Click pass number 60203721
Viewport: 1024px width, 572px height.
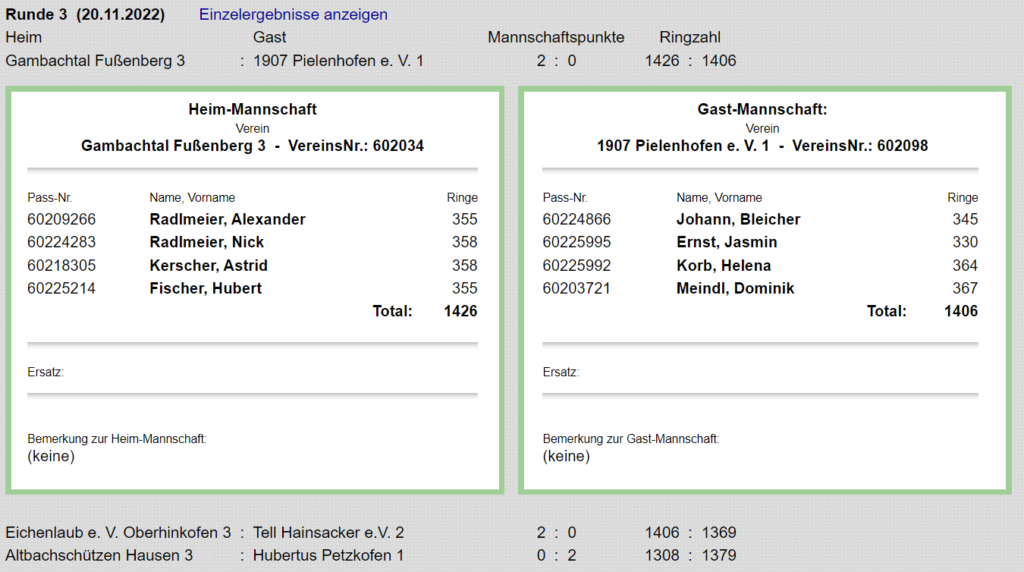577,288
